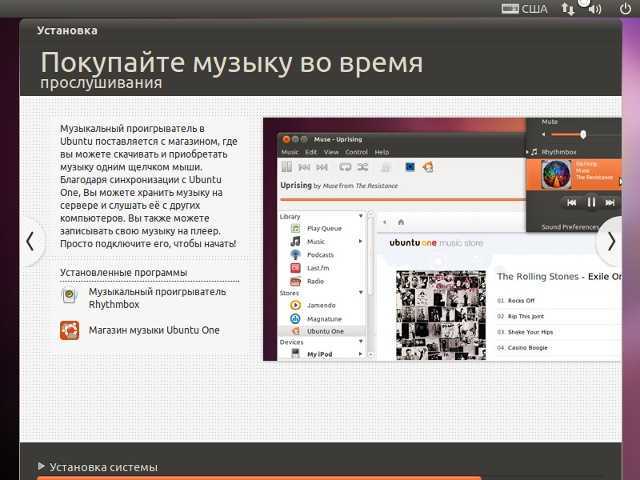Collapse the Stores section arrow
Image resolution: width=640 pixels, height=480 pixels.
point(360,292)
